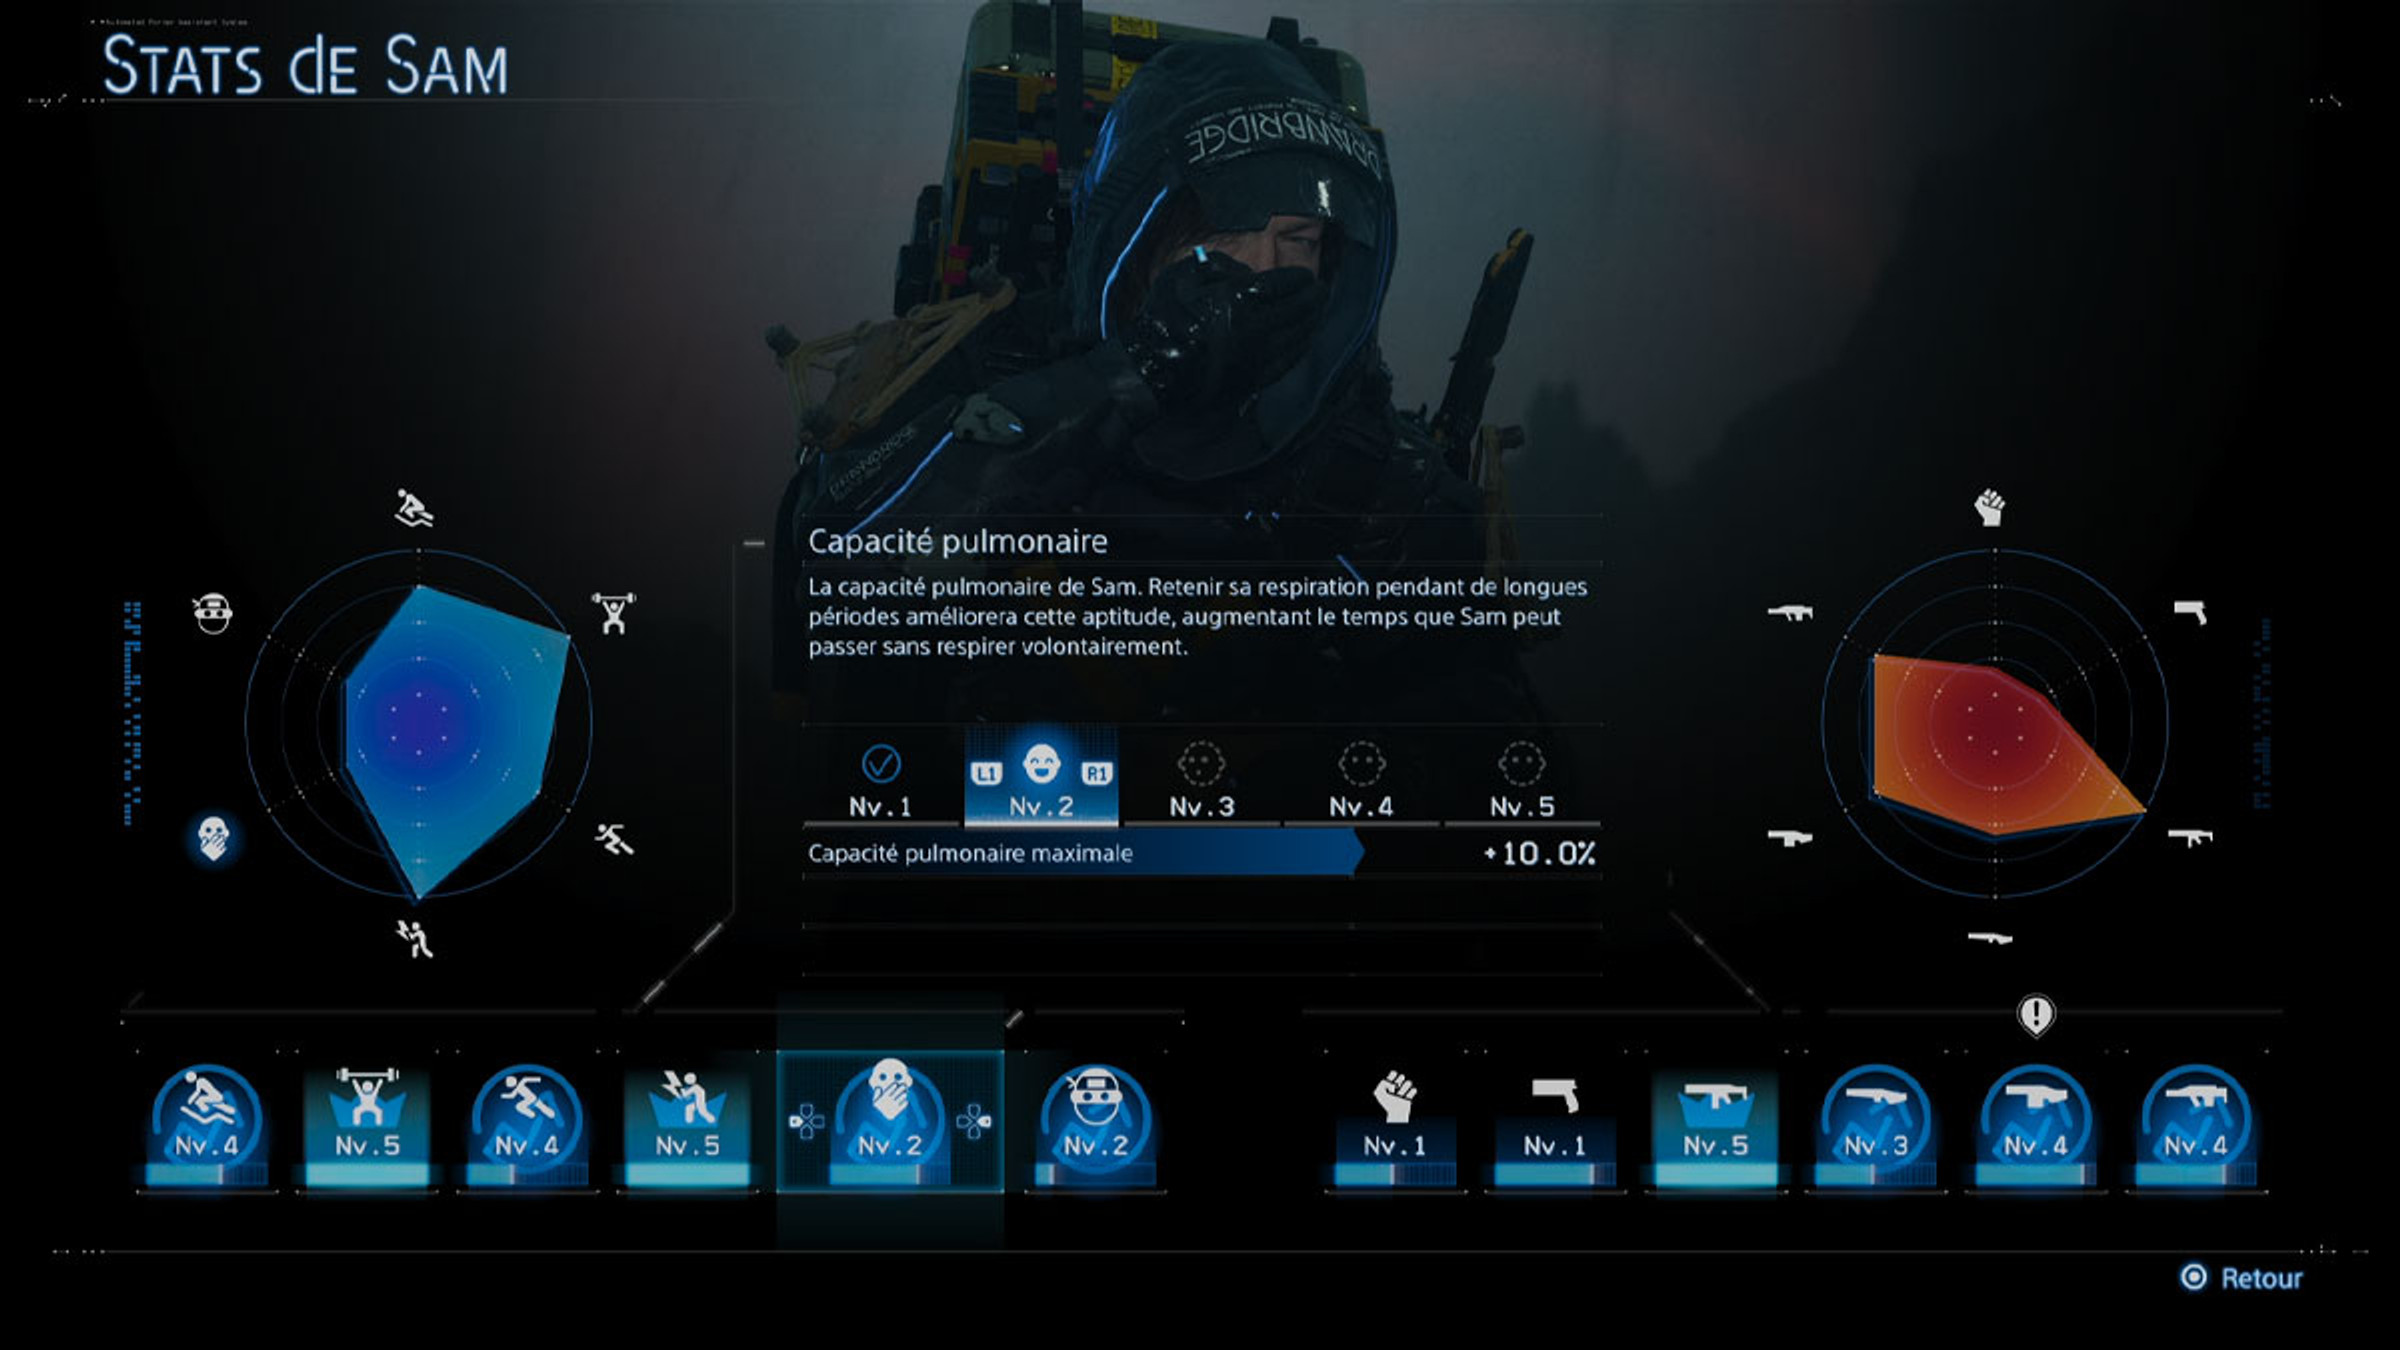Screen dimensions: 2400x1350
Task: Click the blue radar chart
Action: click(x=418, y=723)
